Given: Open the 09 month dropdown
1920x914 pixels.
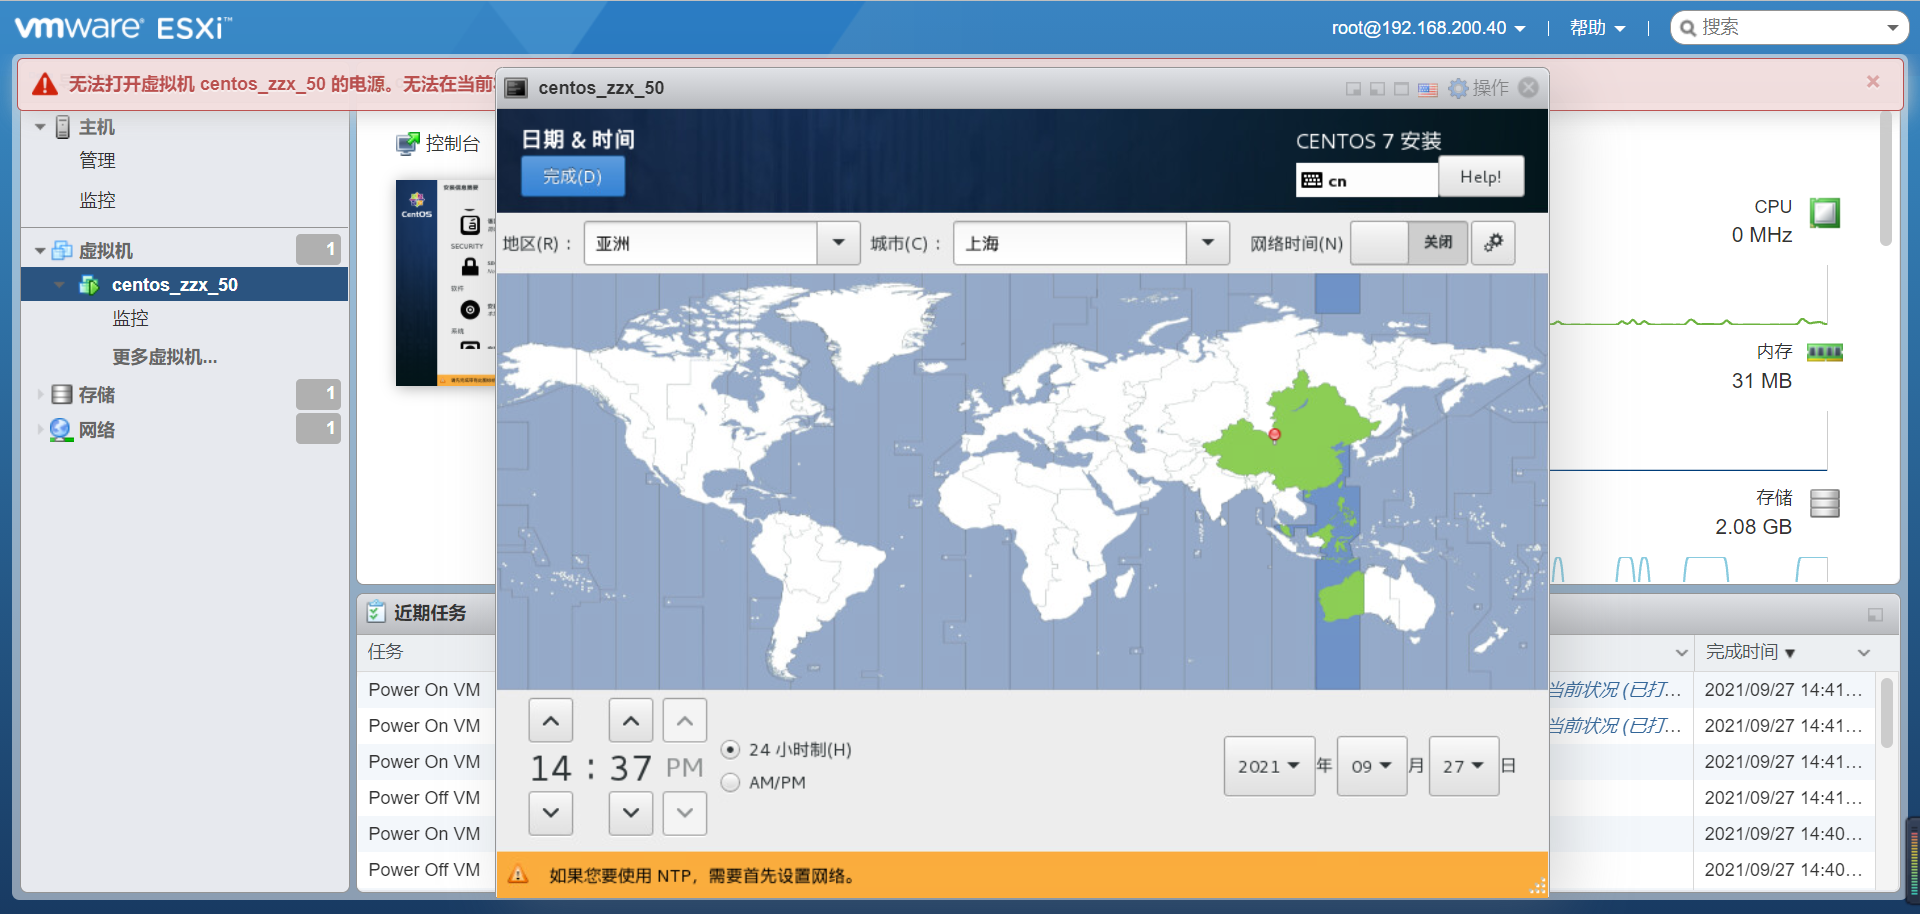Looking at the screenshot, I should 1372,766.
